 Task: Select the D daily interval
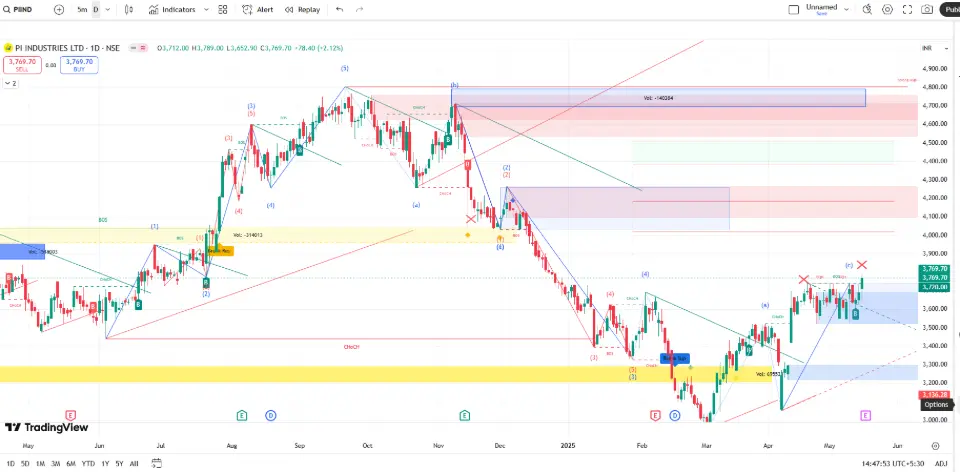coord(96,9)
